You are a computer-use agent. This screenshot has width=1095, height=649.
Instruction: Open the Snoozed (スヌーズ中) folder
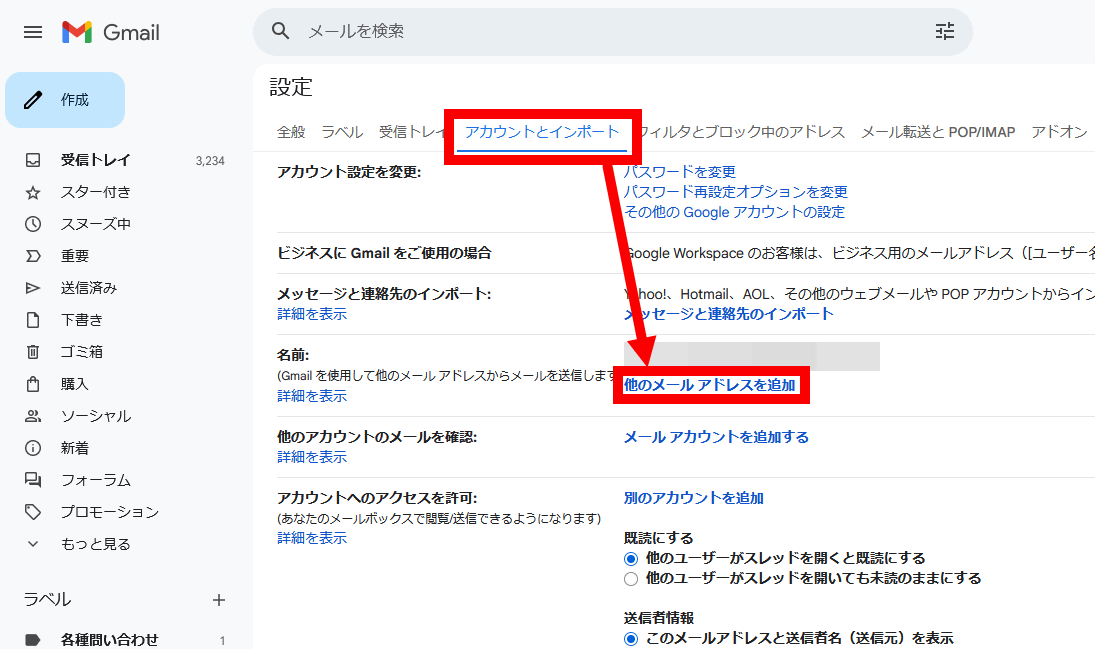pos(95,224)
